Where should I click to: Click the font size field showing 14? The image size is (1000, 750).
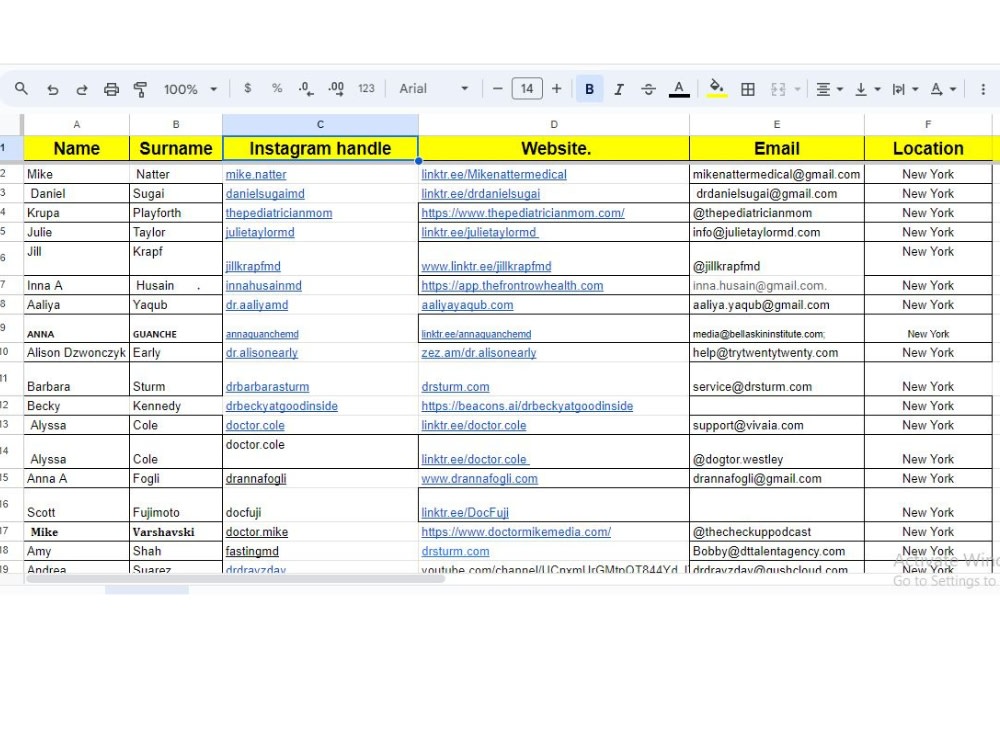(x=527, y=89)
